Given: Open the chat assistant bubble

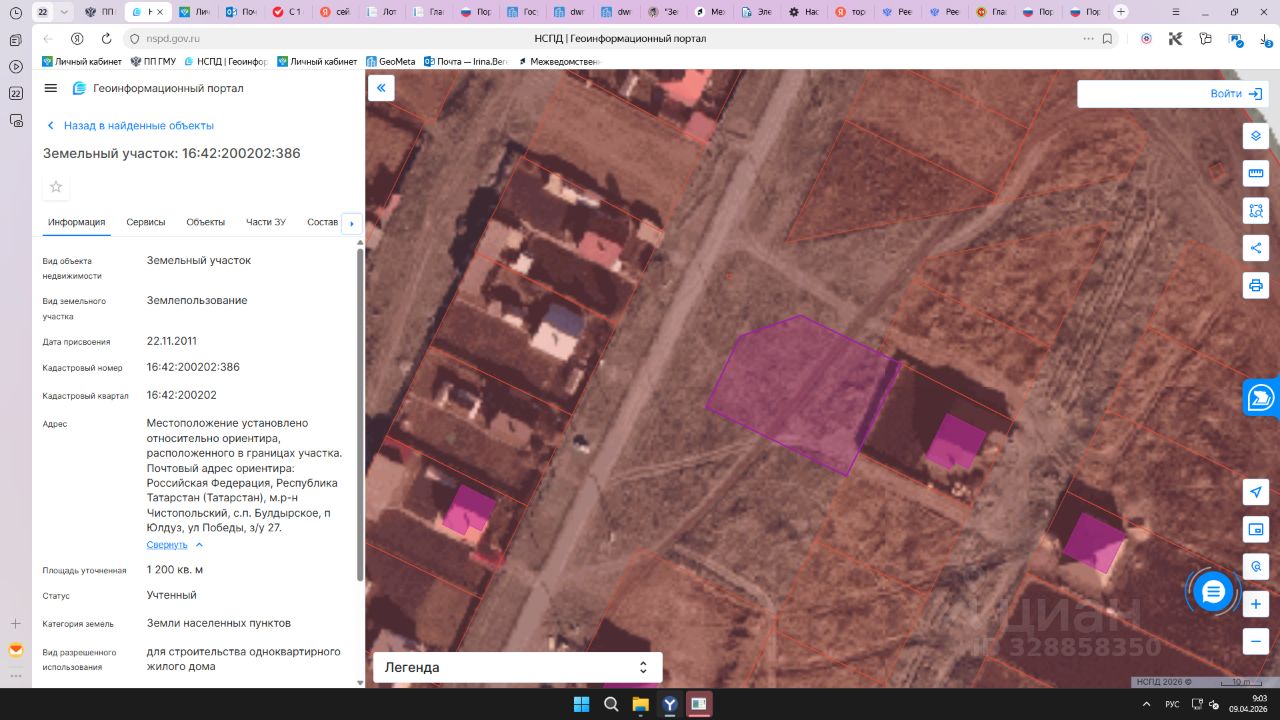Looking at the screenshot, I should tap(1213, 592).
